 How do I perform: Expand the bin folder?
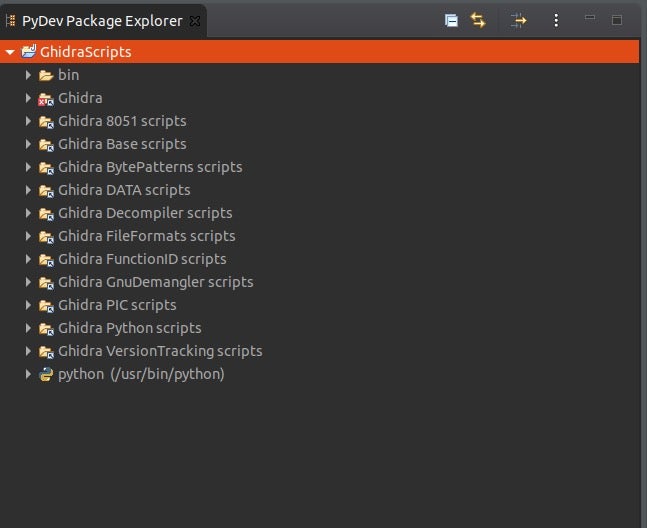[x=29, y=75]
